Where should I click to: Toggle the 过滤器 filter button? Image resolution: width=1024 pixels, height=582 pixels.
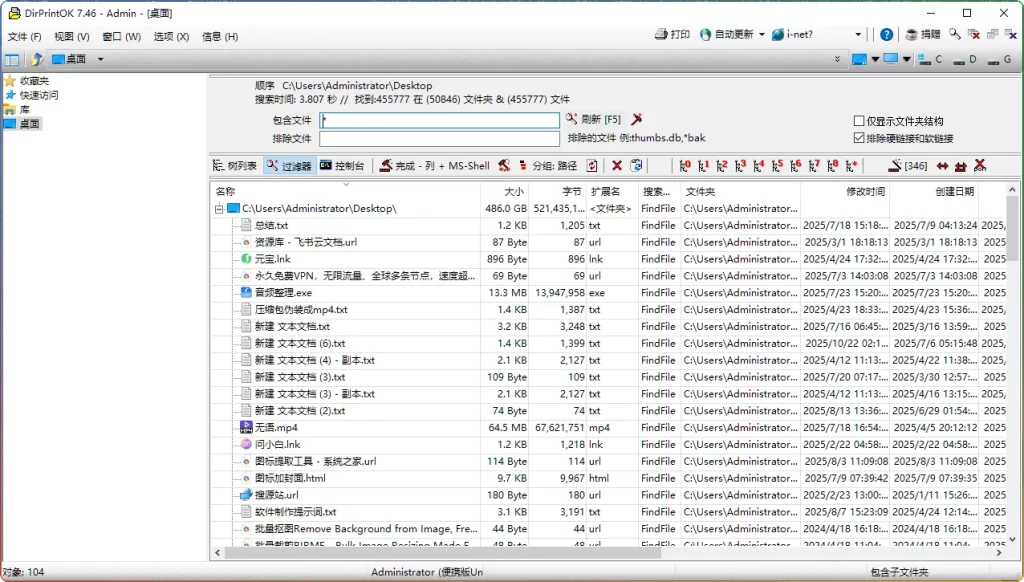pyautogui.click(x=290, y=165)
